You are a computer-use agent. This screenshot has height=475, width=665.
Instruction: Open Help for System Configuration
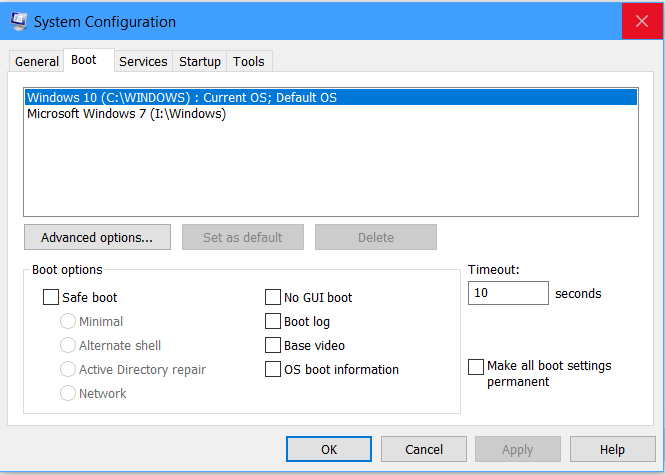[x=612, y=449]
